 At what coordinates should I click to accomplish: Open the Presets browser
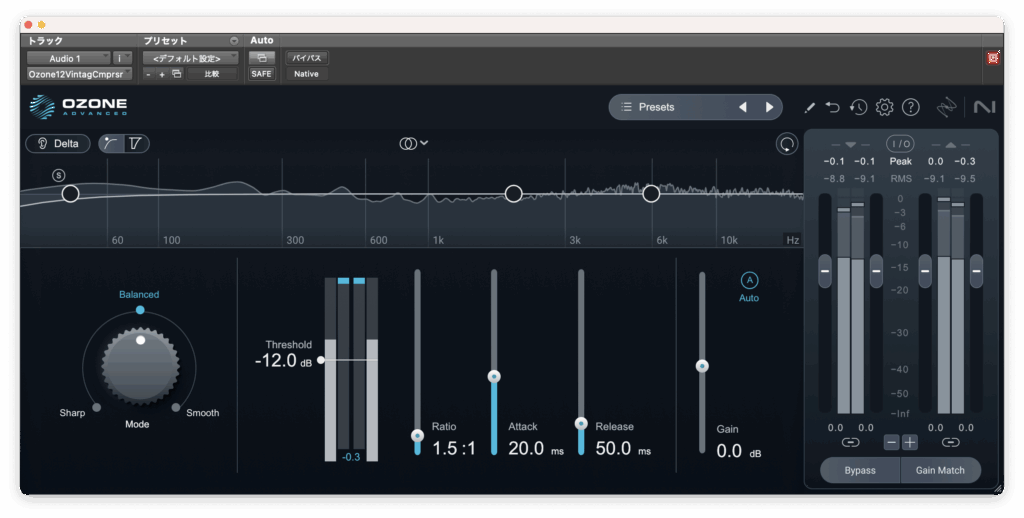[x=670, y=107]
